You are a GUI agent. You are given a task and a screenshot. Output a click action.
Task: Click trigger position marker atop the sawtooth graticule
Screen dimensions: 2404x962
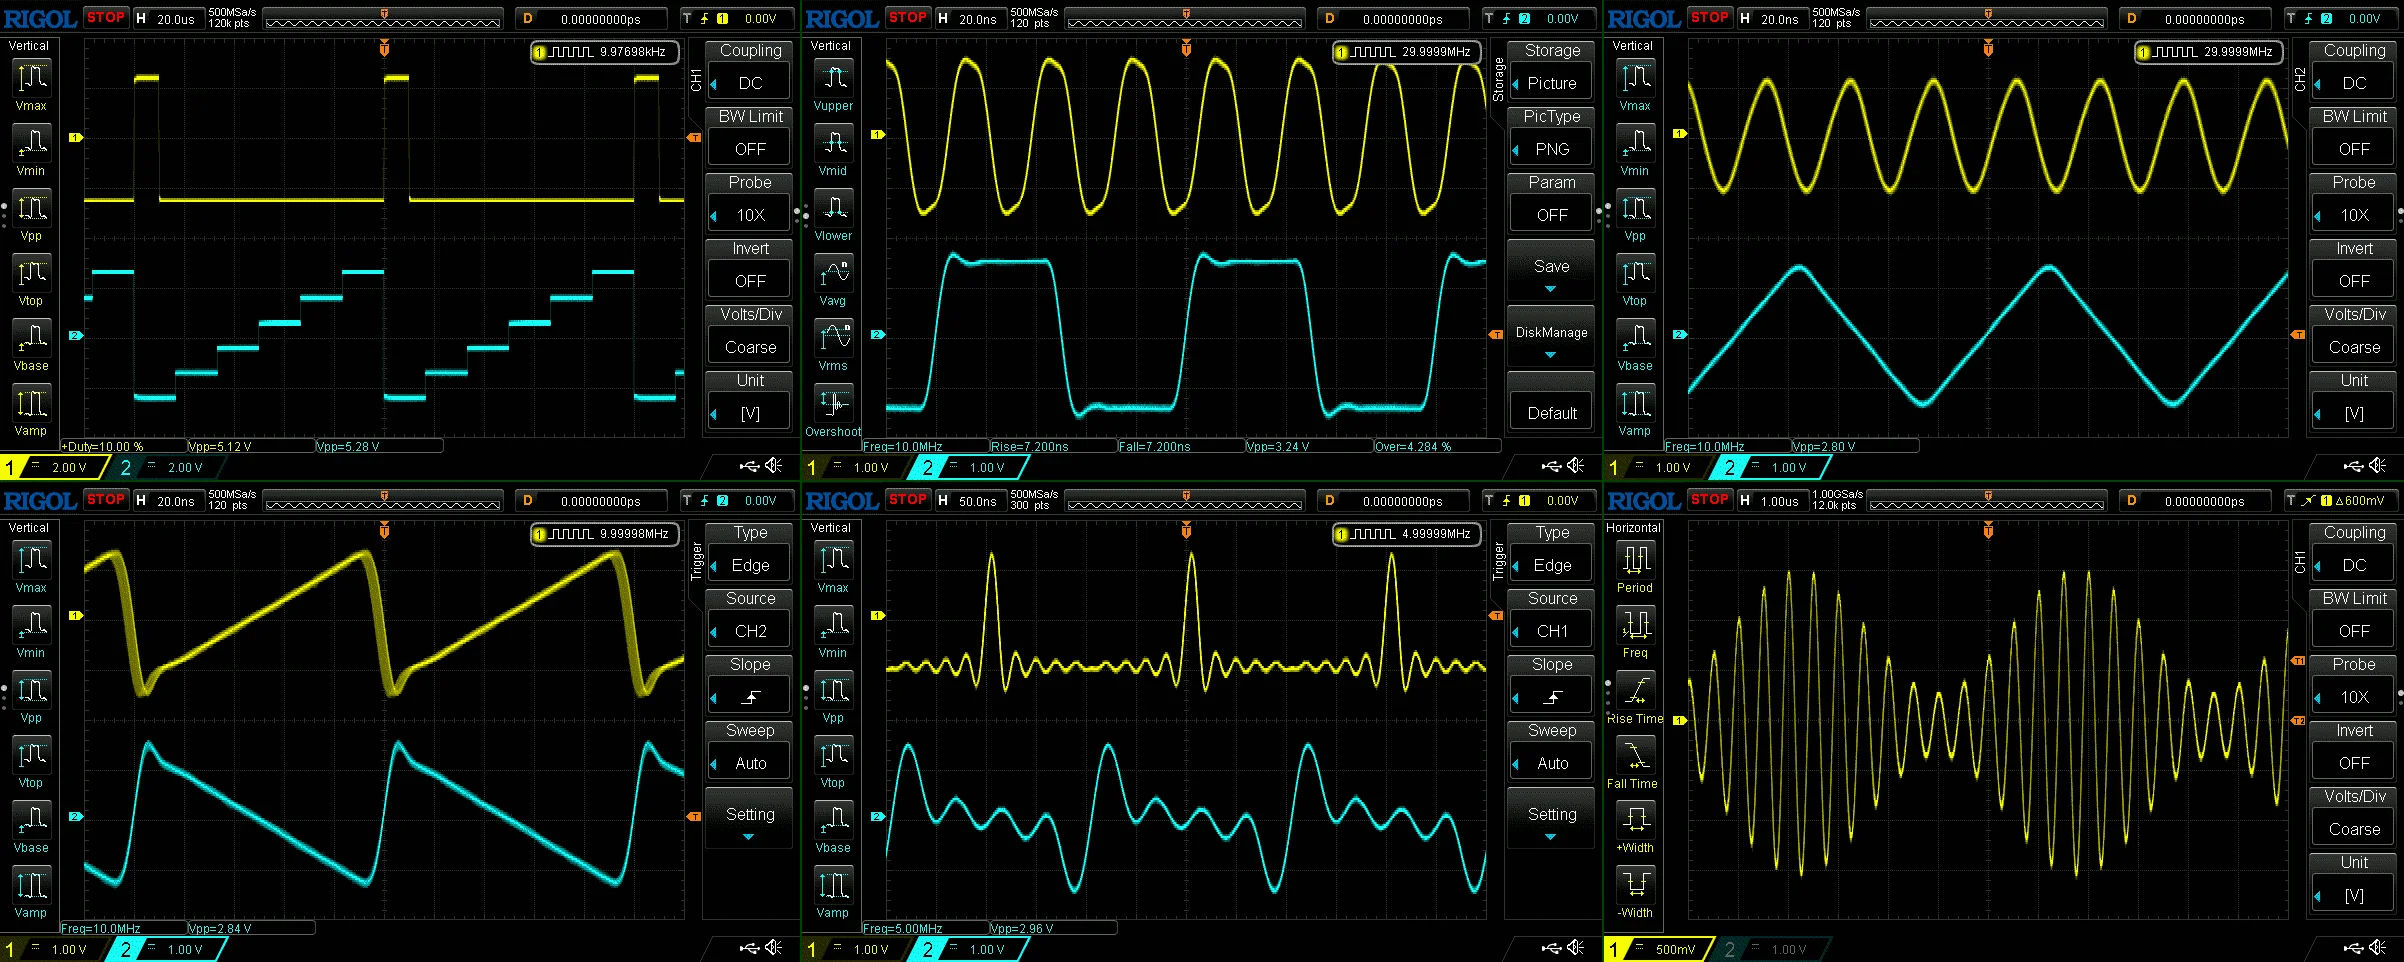(x=384, y=530)
